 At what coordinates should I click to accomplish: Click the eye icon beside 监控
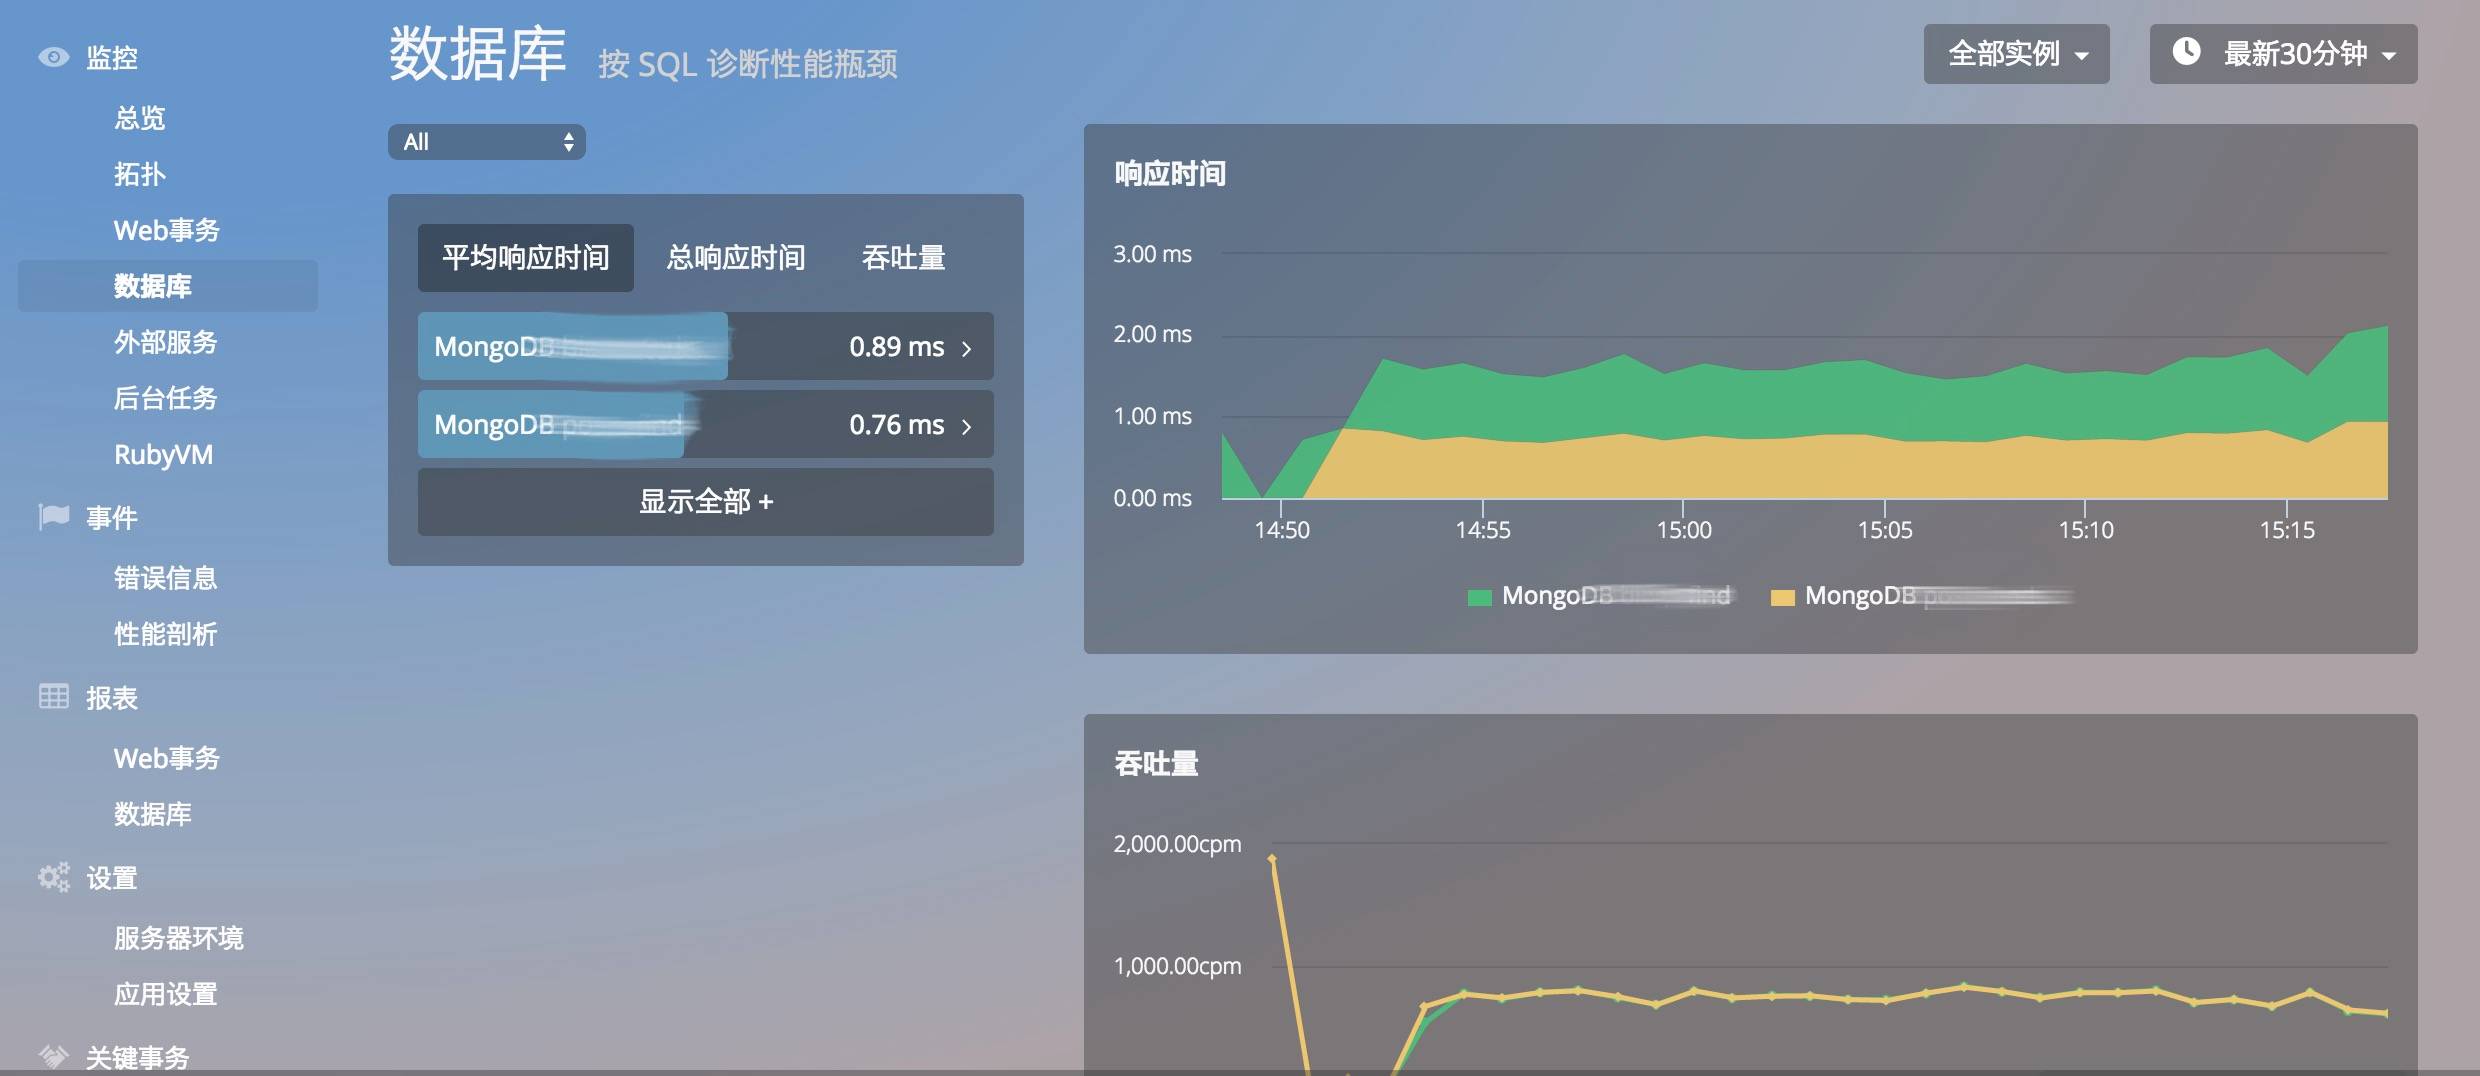coord(53,57)
